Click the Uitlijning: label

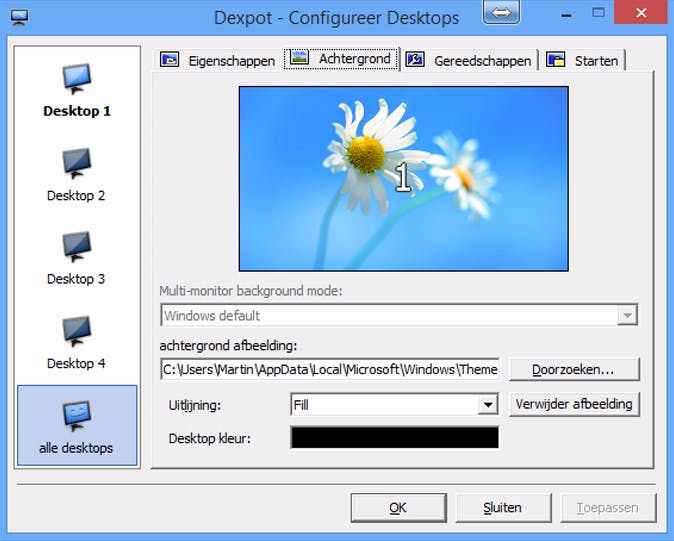tap(195, 405)
